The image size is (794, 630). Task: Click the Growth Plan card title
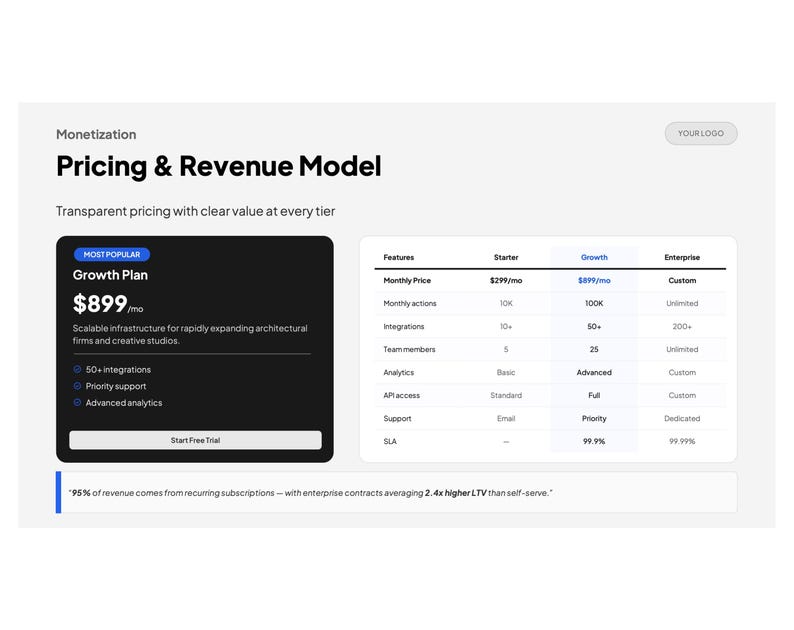[x=110, y=275]
